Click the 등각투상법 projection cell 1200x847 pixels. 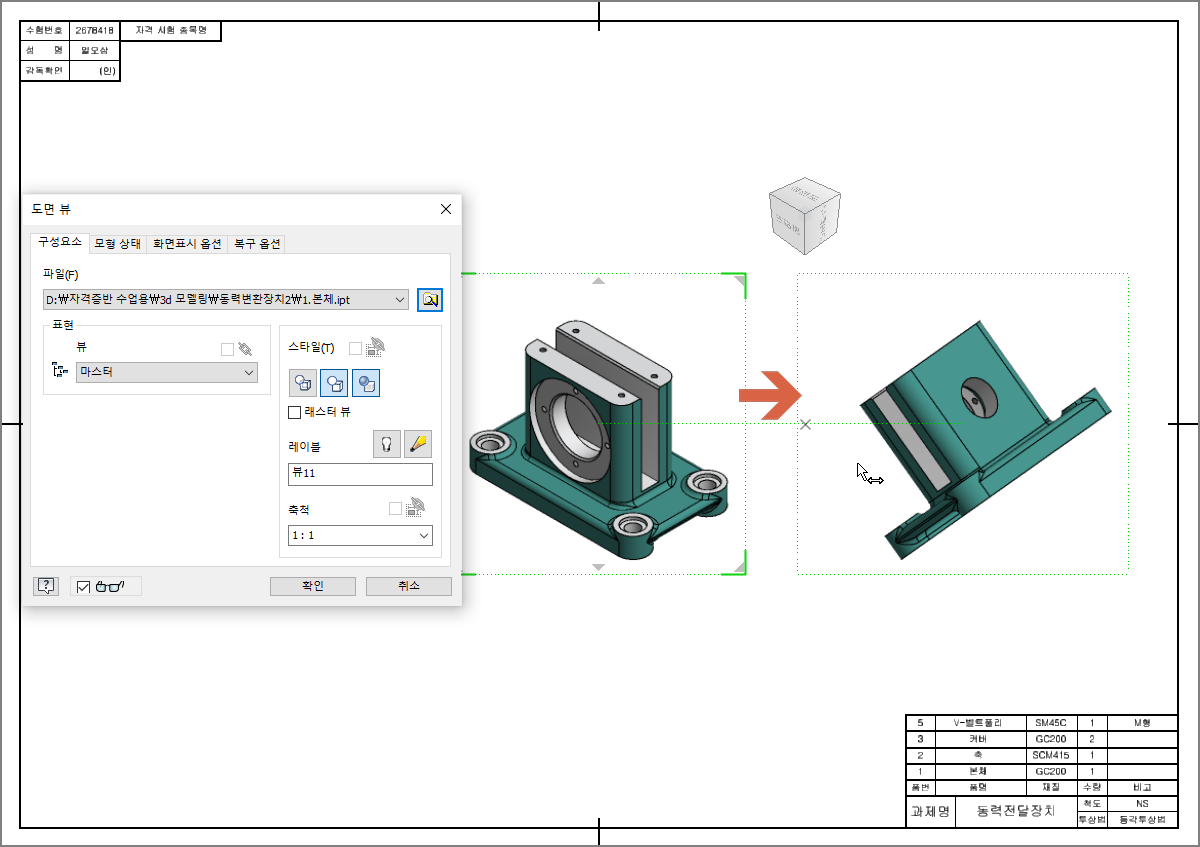point(1142,819)
